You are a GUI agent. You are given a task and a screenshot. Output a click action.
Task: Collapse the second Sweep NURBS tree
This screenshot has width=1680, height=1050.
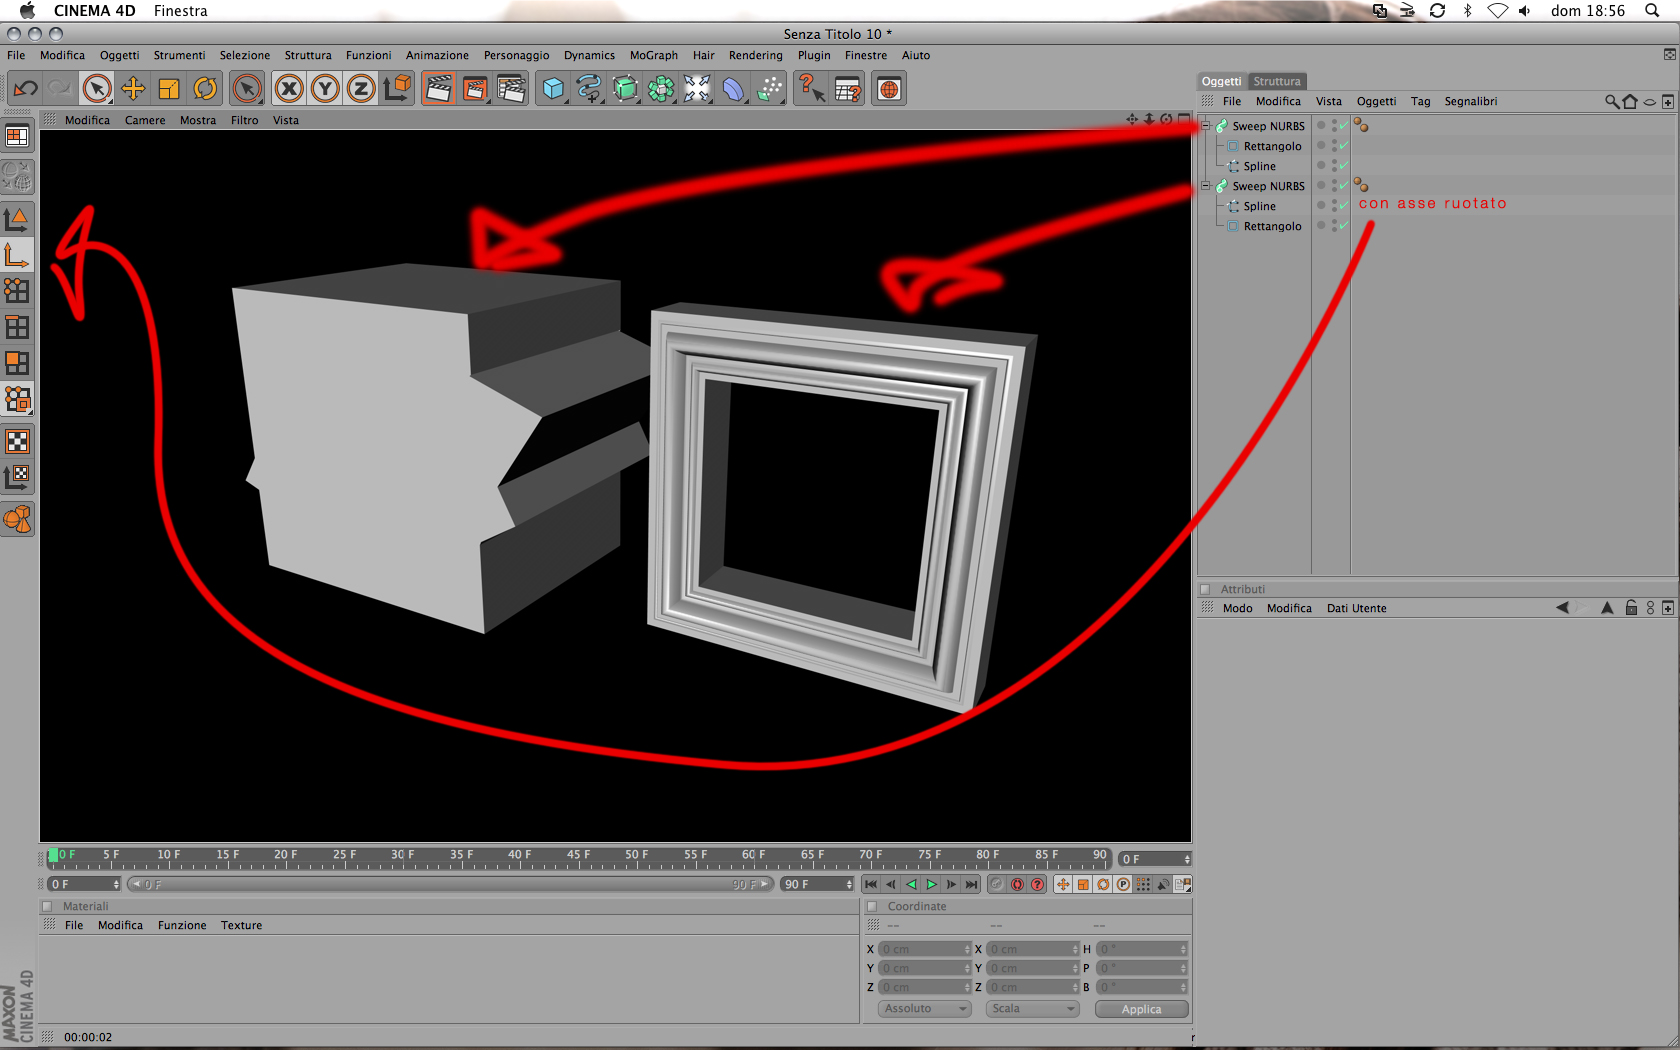[1206, 186]
